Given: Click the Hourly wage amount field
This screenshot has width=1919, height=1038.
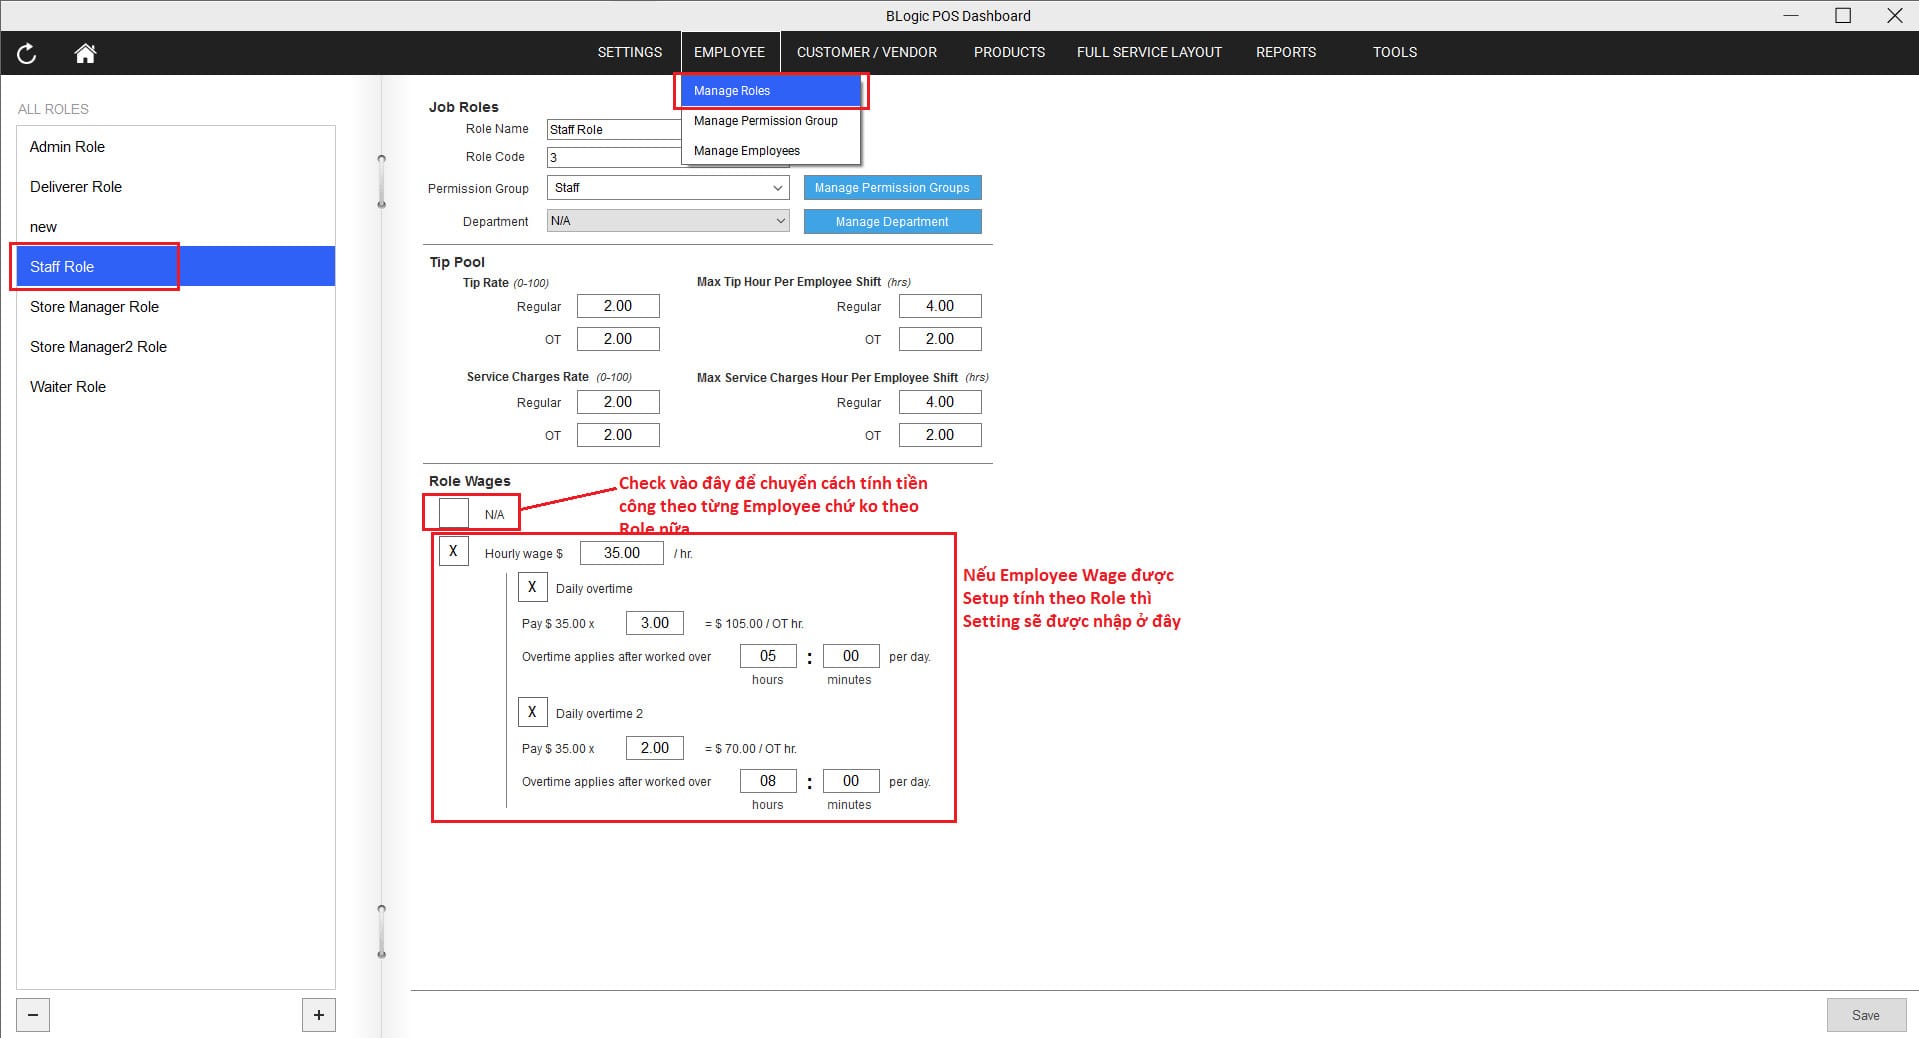Looking at the screenshot, I should [621, 553].
